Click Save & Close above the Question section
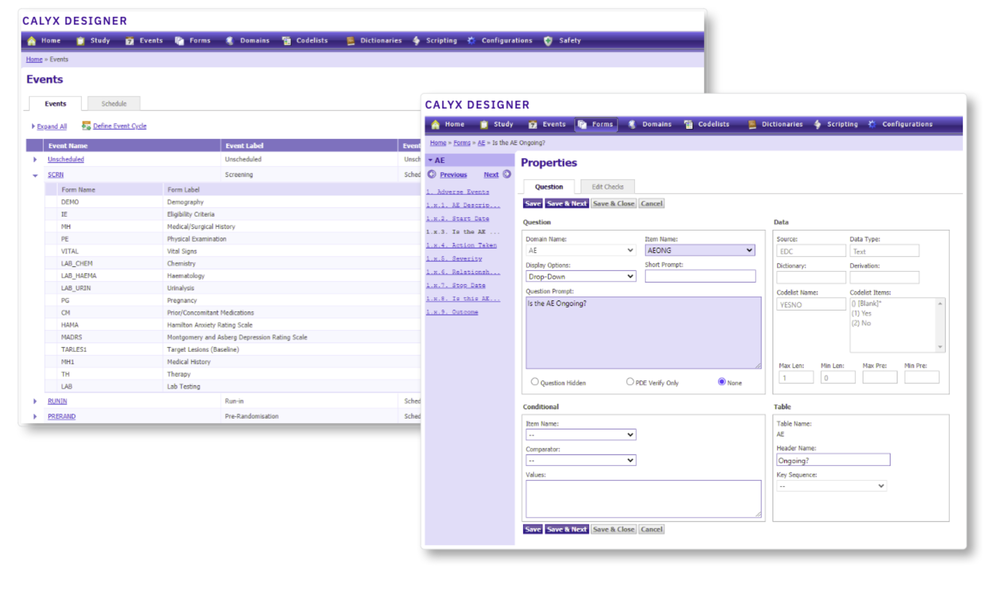1000x589 pixels. (614, 203)
